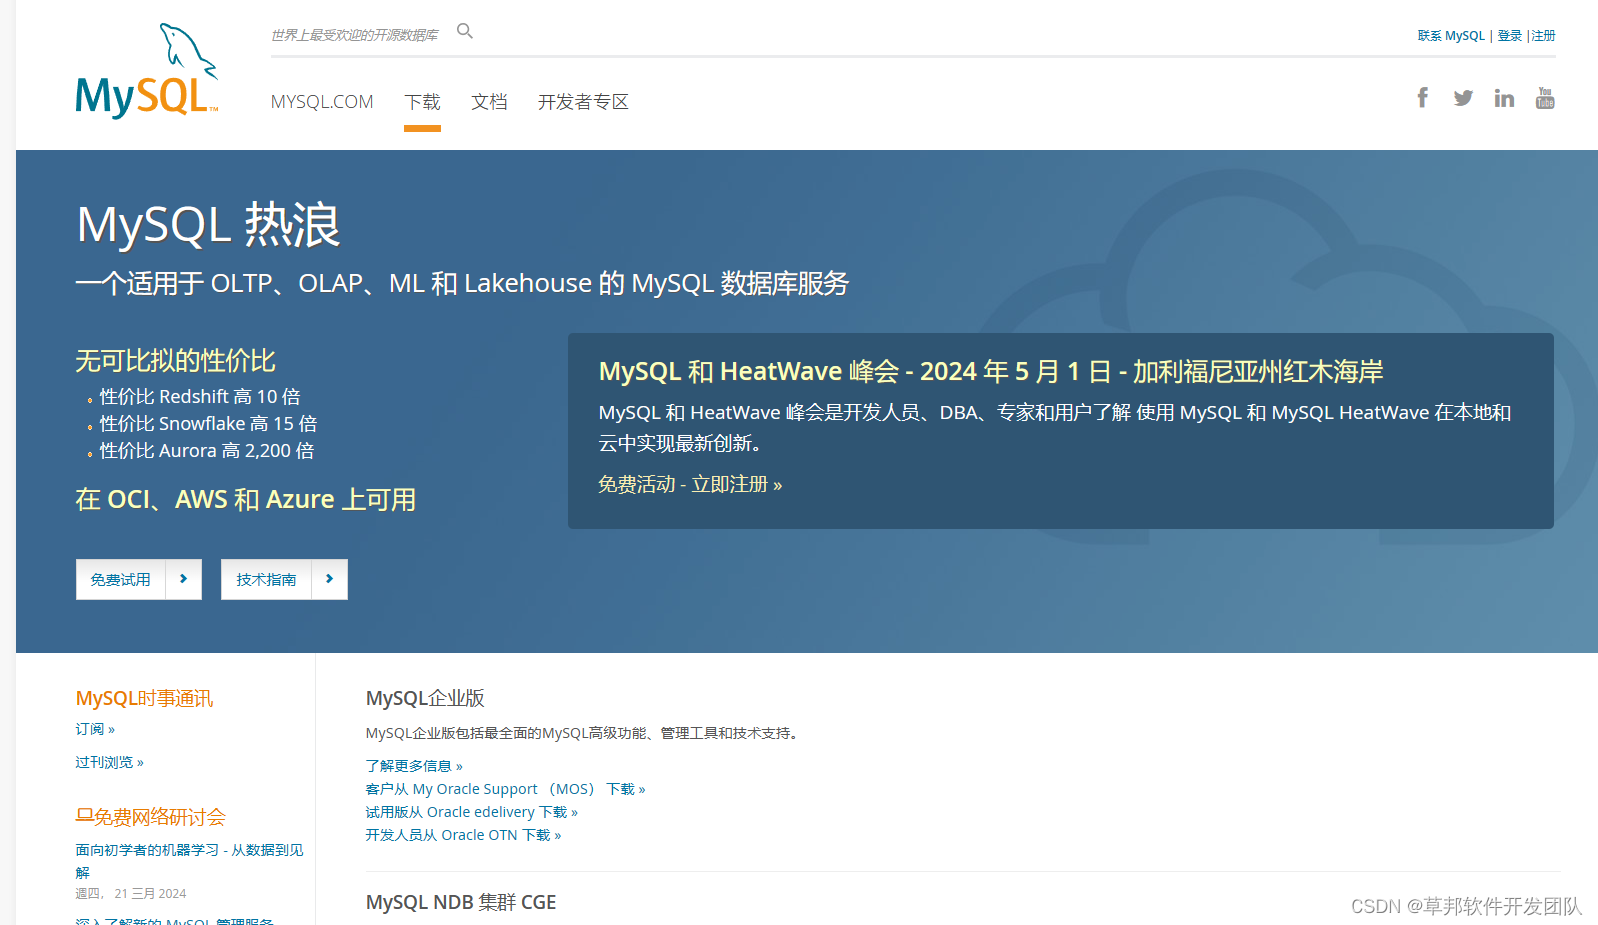Click the 性价比 Redshift 高 10 倍 text
The image size is (1598, 925).
(200, 397)
